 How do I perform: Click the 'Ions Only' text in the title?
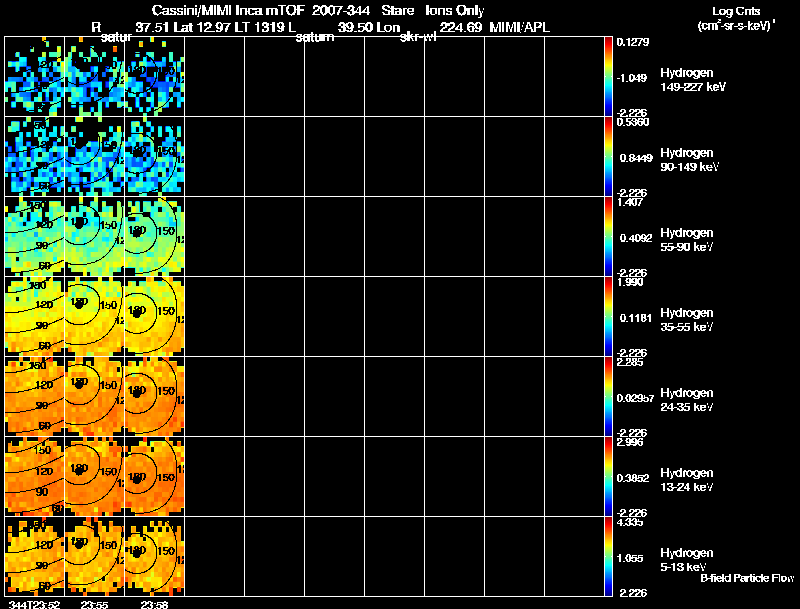click(455, 10)
